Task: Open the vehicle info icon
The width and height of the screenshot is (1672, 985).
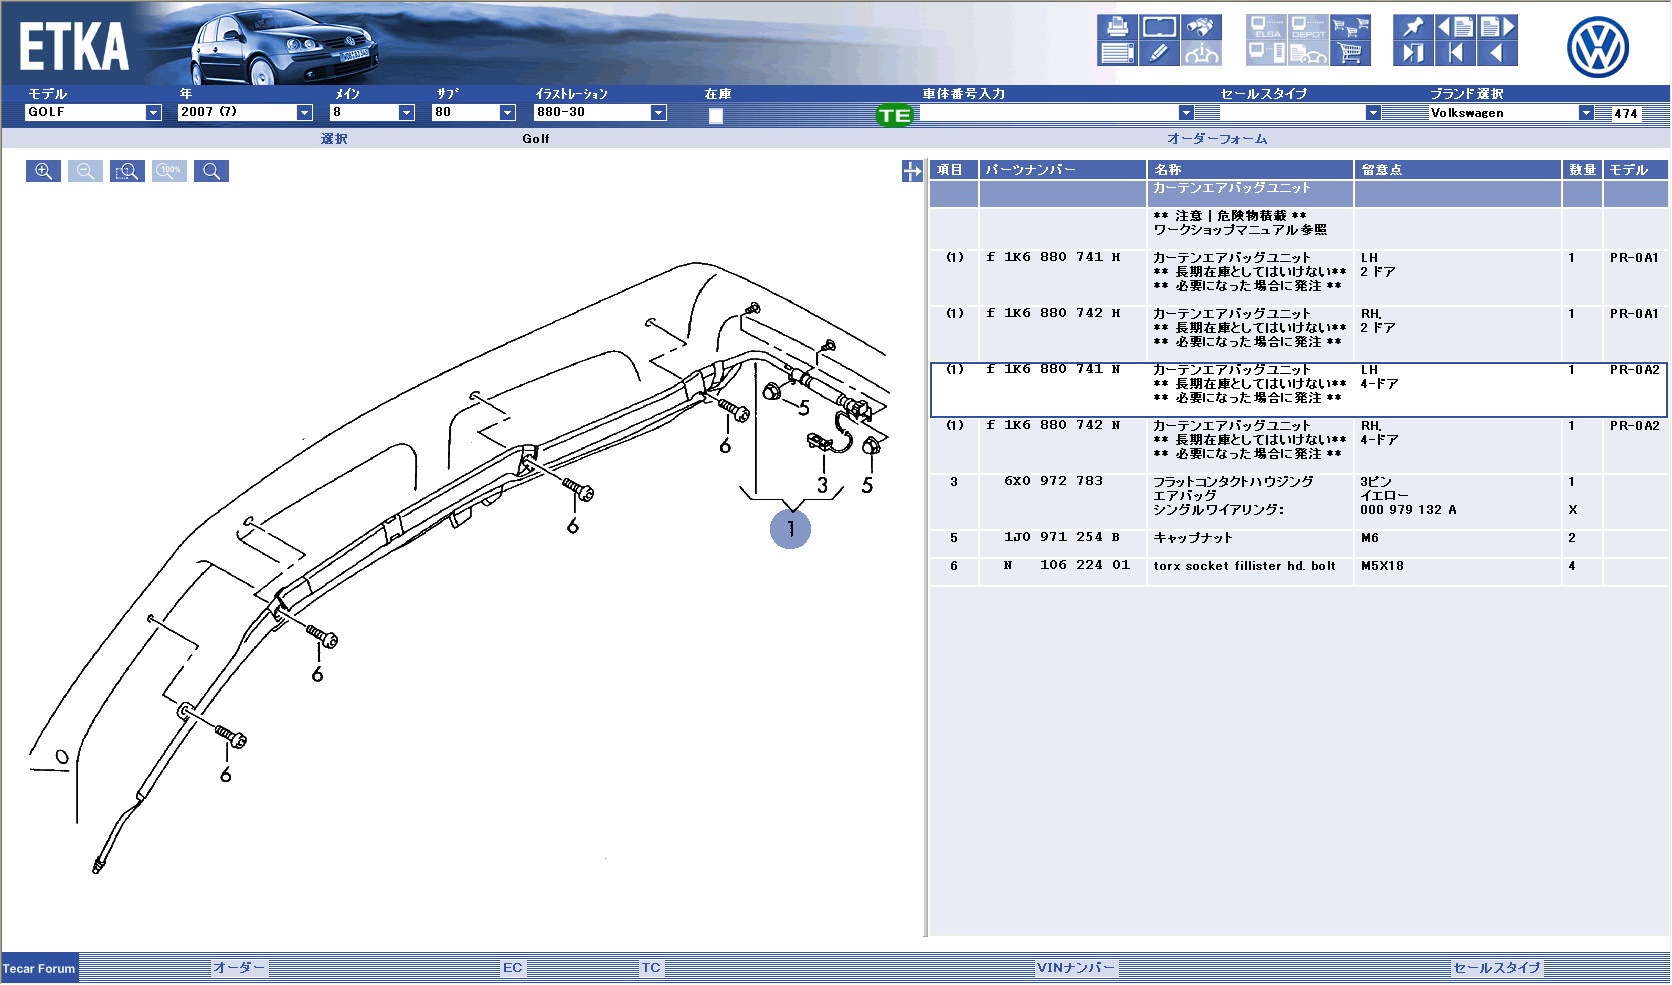Action: point(1201,53)
